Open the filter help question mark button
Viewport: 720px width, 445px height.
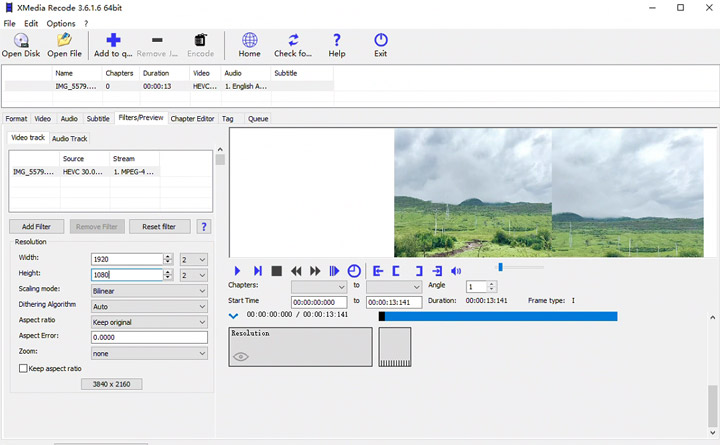pyautogui.click(x=204, y=227)
